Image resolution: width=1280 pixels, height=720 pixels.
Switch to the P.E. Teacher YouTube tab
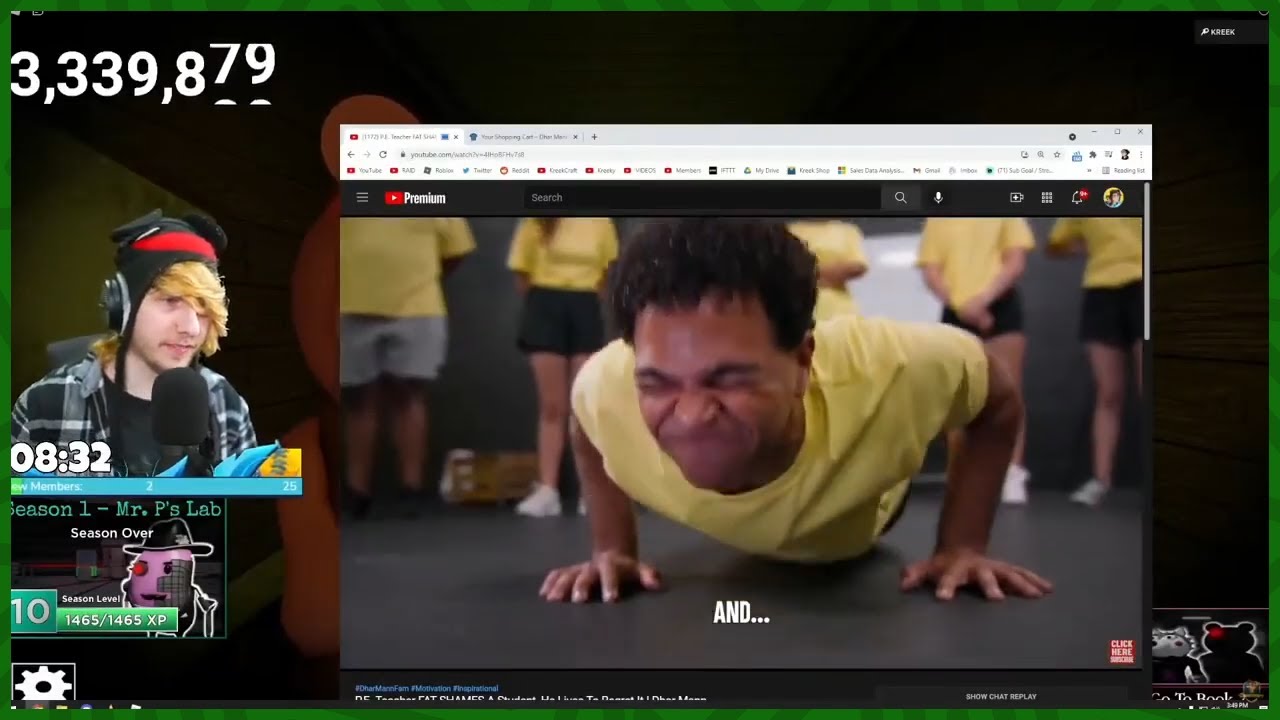coord(402,137)
